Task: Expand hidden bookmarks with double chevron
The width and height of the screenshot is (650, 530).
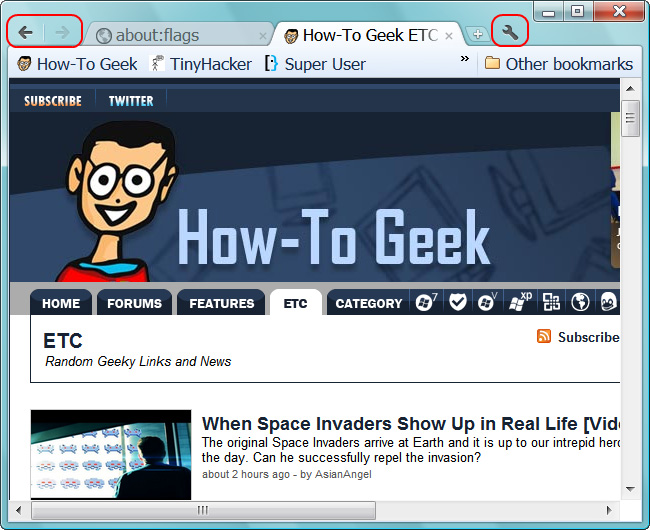Action: point(465,58)
